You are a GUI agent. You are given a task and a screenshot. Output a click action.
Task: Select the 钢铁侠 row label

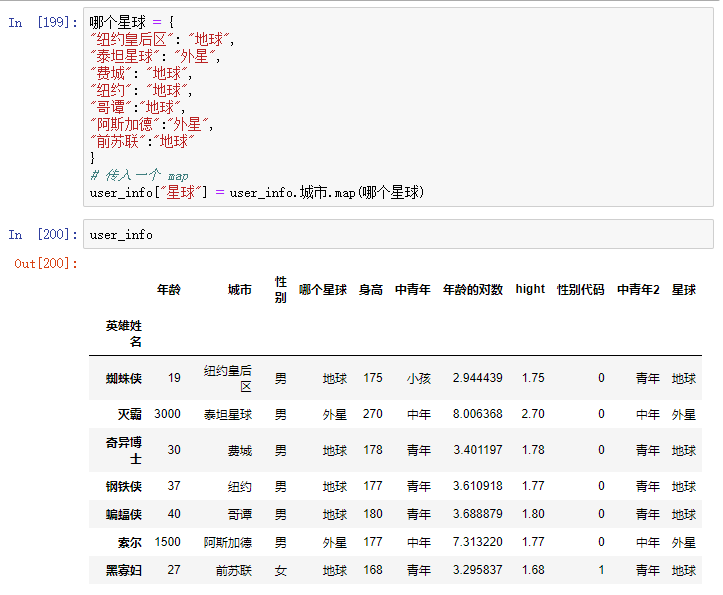coord(124,486)
